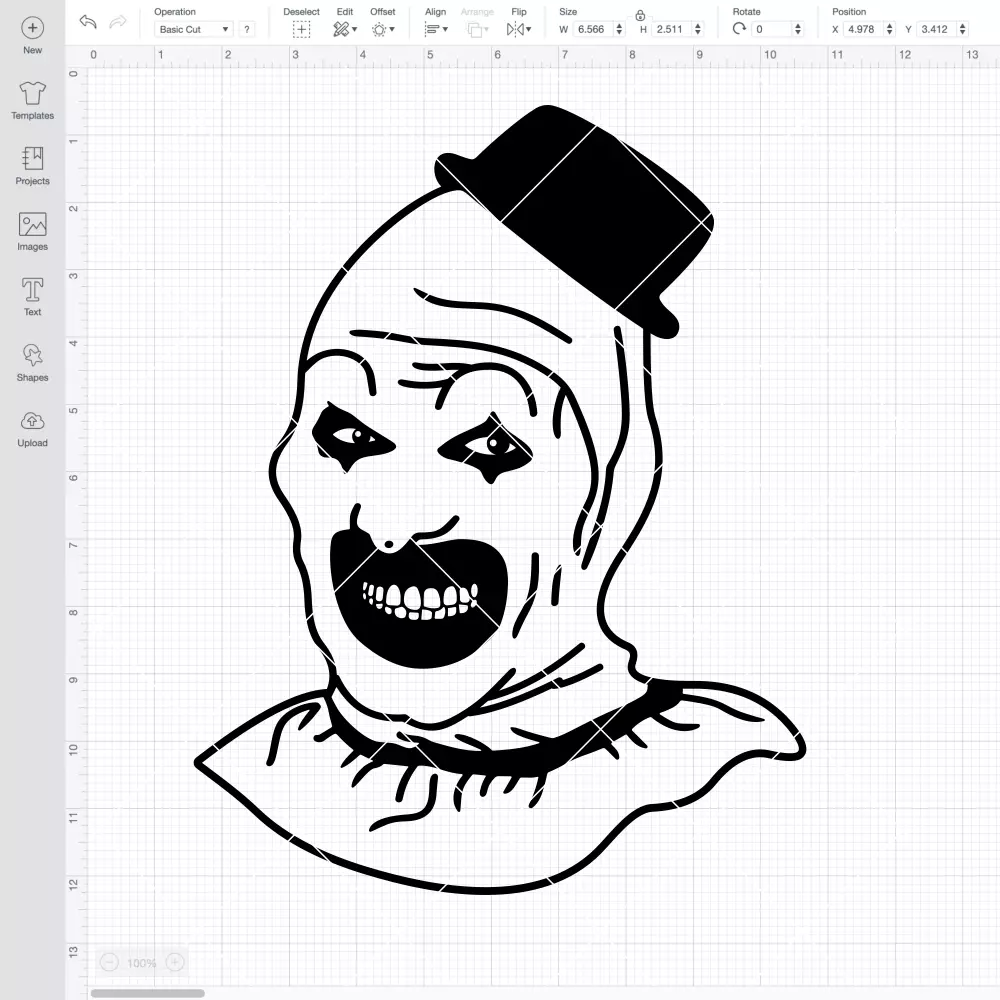The image size is (1000, 1000).
Task: Click the Operation help question mark
Action: pos(247,29)
